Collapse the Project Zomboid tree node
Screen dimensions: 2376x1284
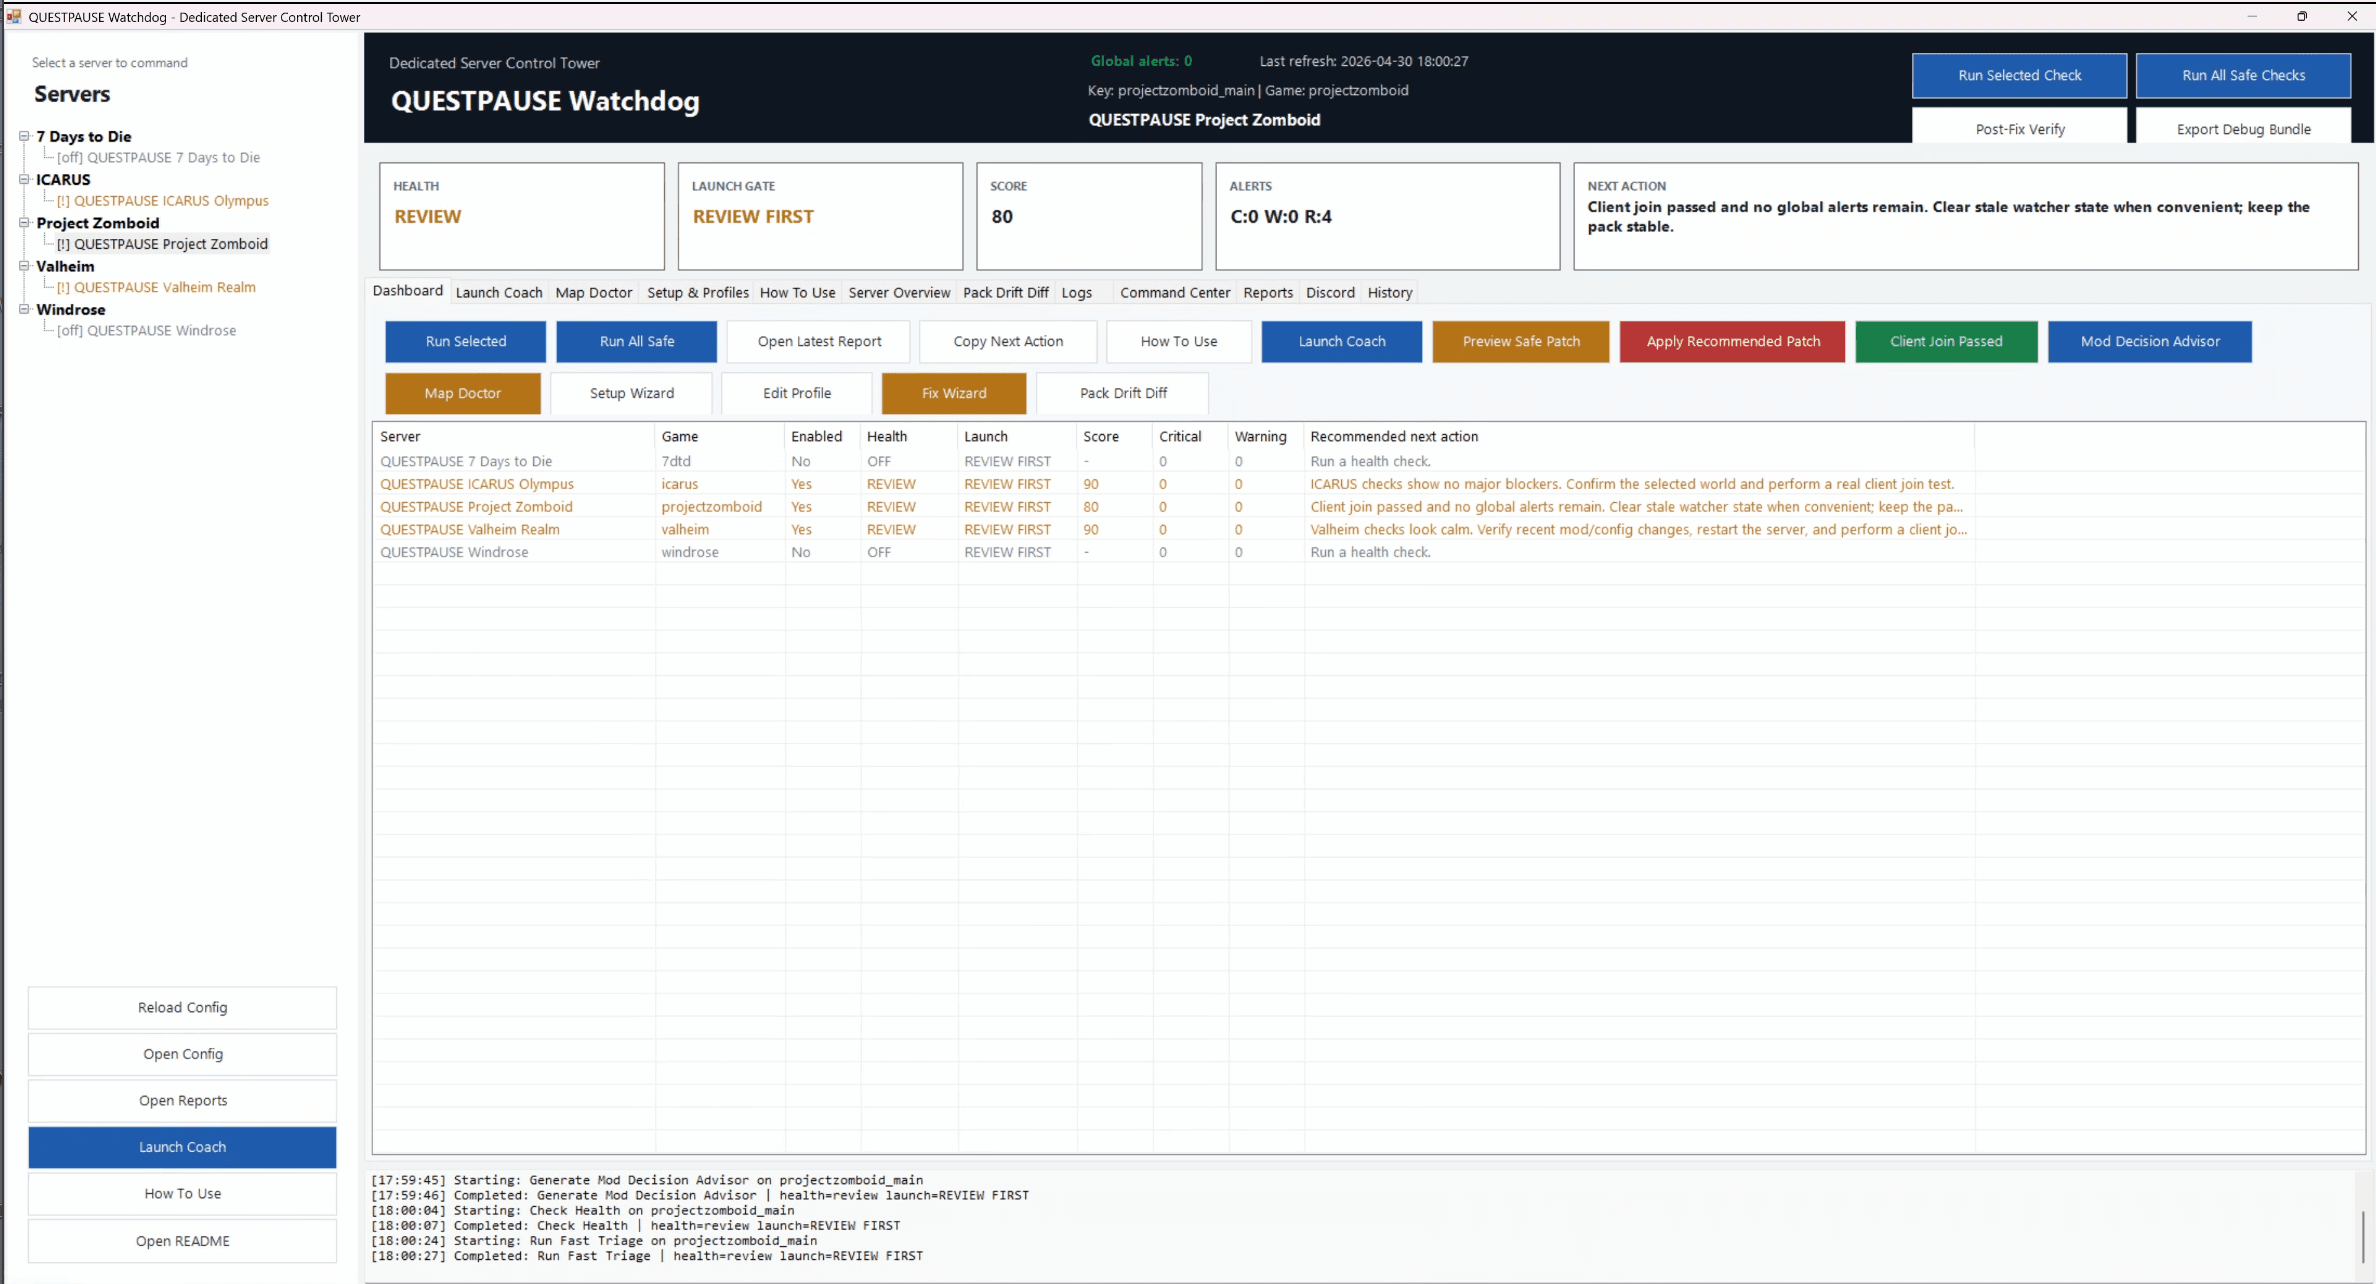pyautogui.click(x=24, y=222)
